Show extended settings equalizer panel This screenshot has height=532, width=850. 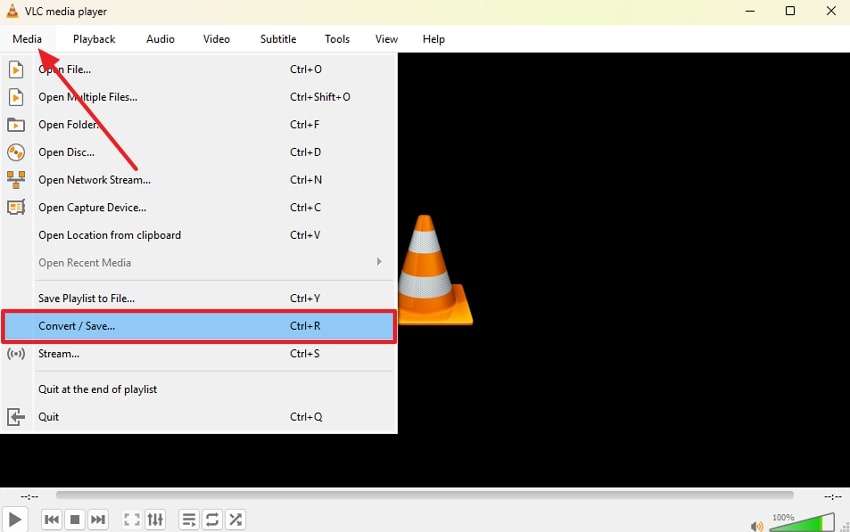pyautogui.click(x=155, y=520)
